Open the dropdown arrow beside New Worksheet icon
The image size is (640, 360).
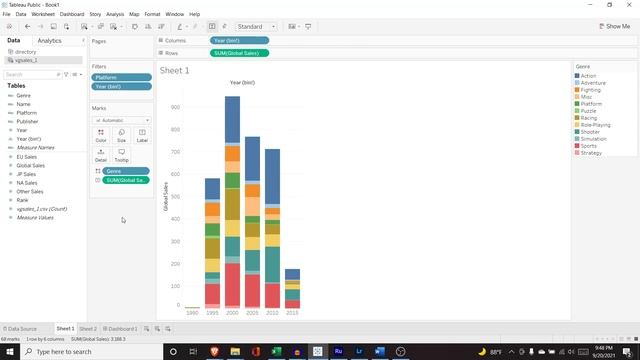click(92, 27)
